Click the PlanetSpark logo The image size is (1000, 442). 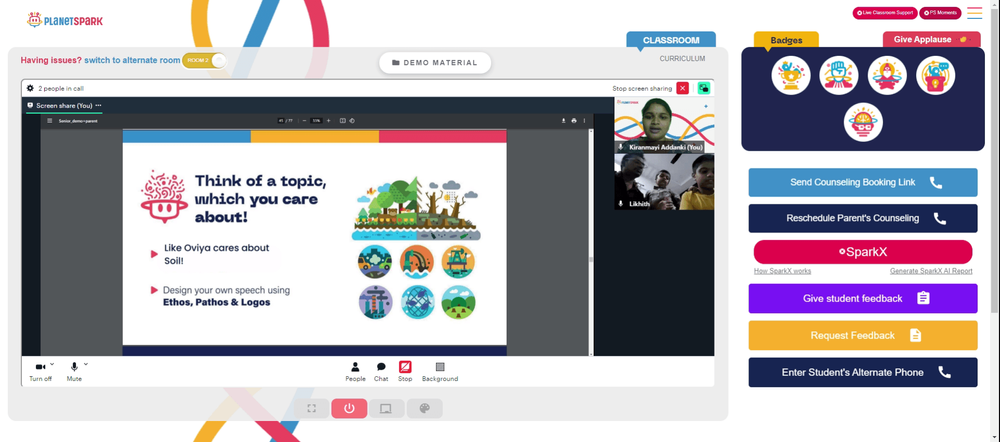coord(64,21)
